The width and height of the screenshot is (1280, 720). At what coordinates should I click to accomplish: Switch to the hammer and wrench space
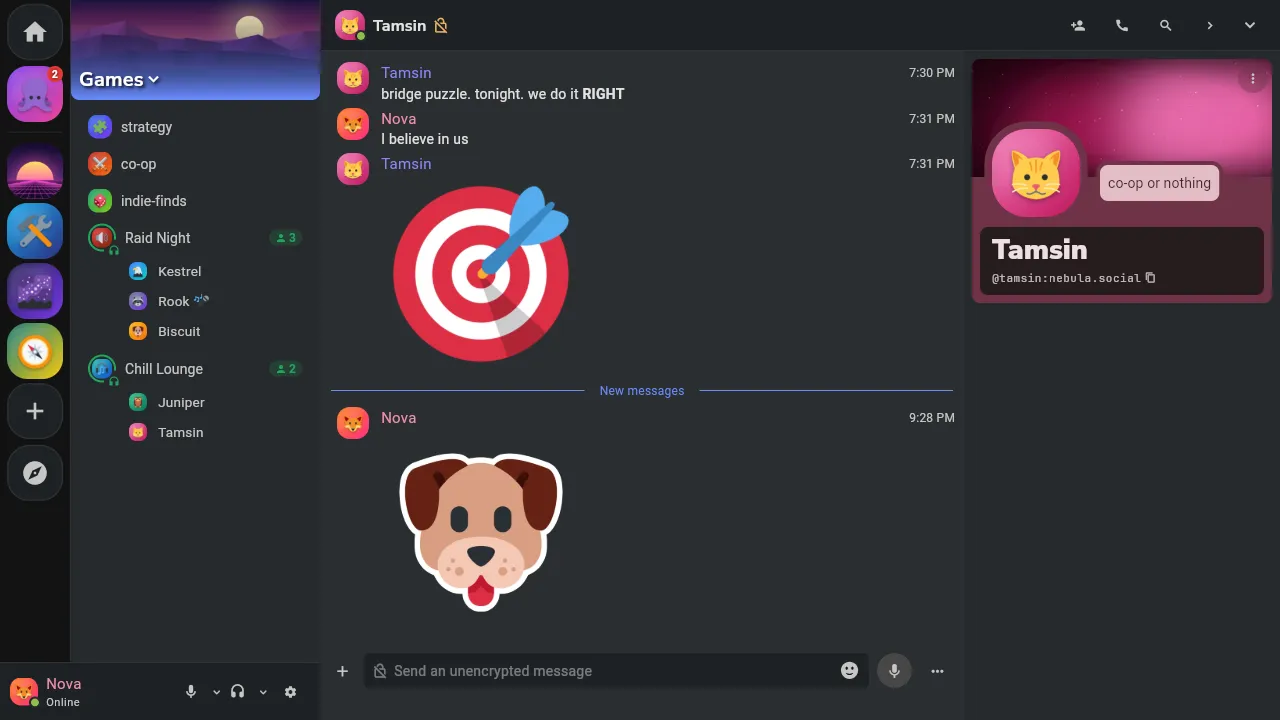[x=35, y=232]
